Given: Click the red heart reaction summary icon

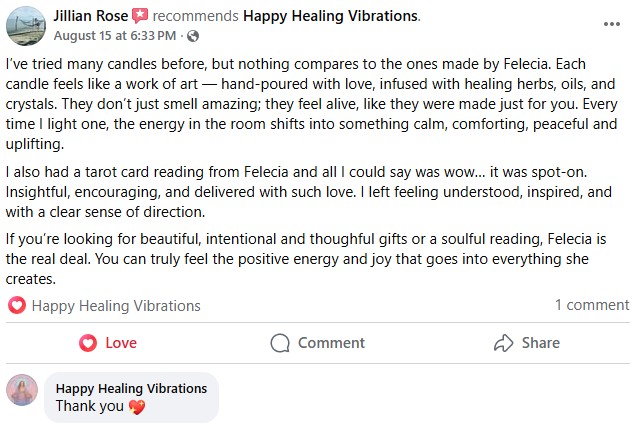Looking at the screenshot, I should (x=17, y=306).
